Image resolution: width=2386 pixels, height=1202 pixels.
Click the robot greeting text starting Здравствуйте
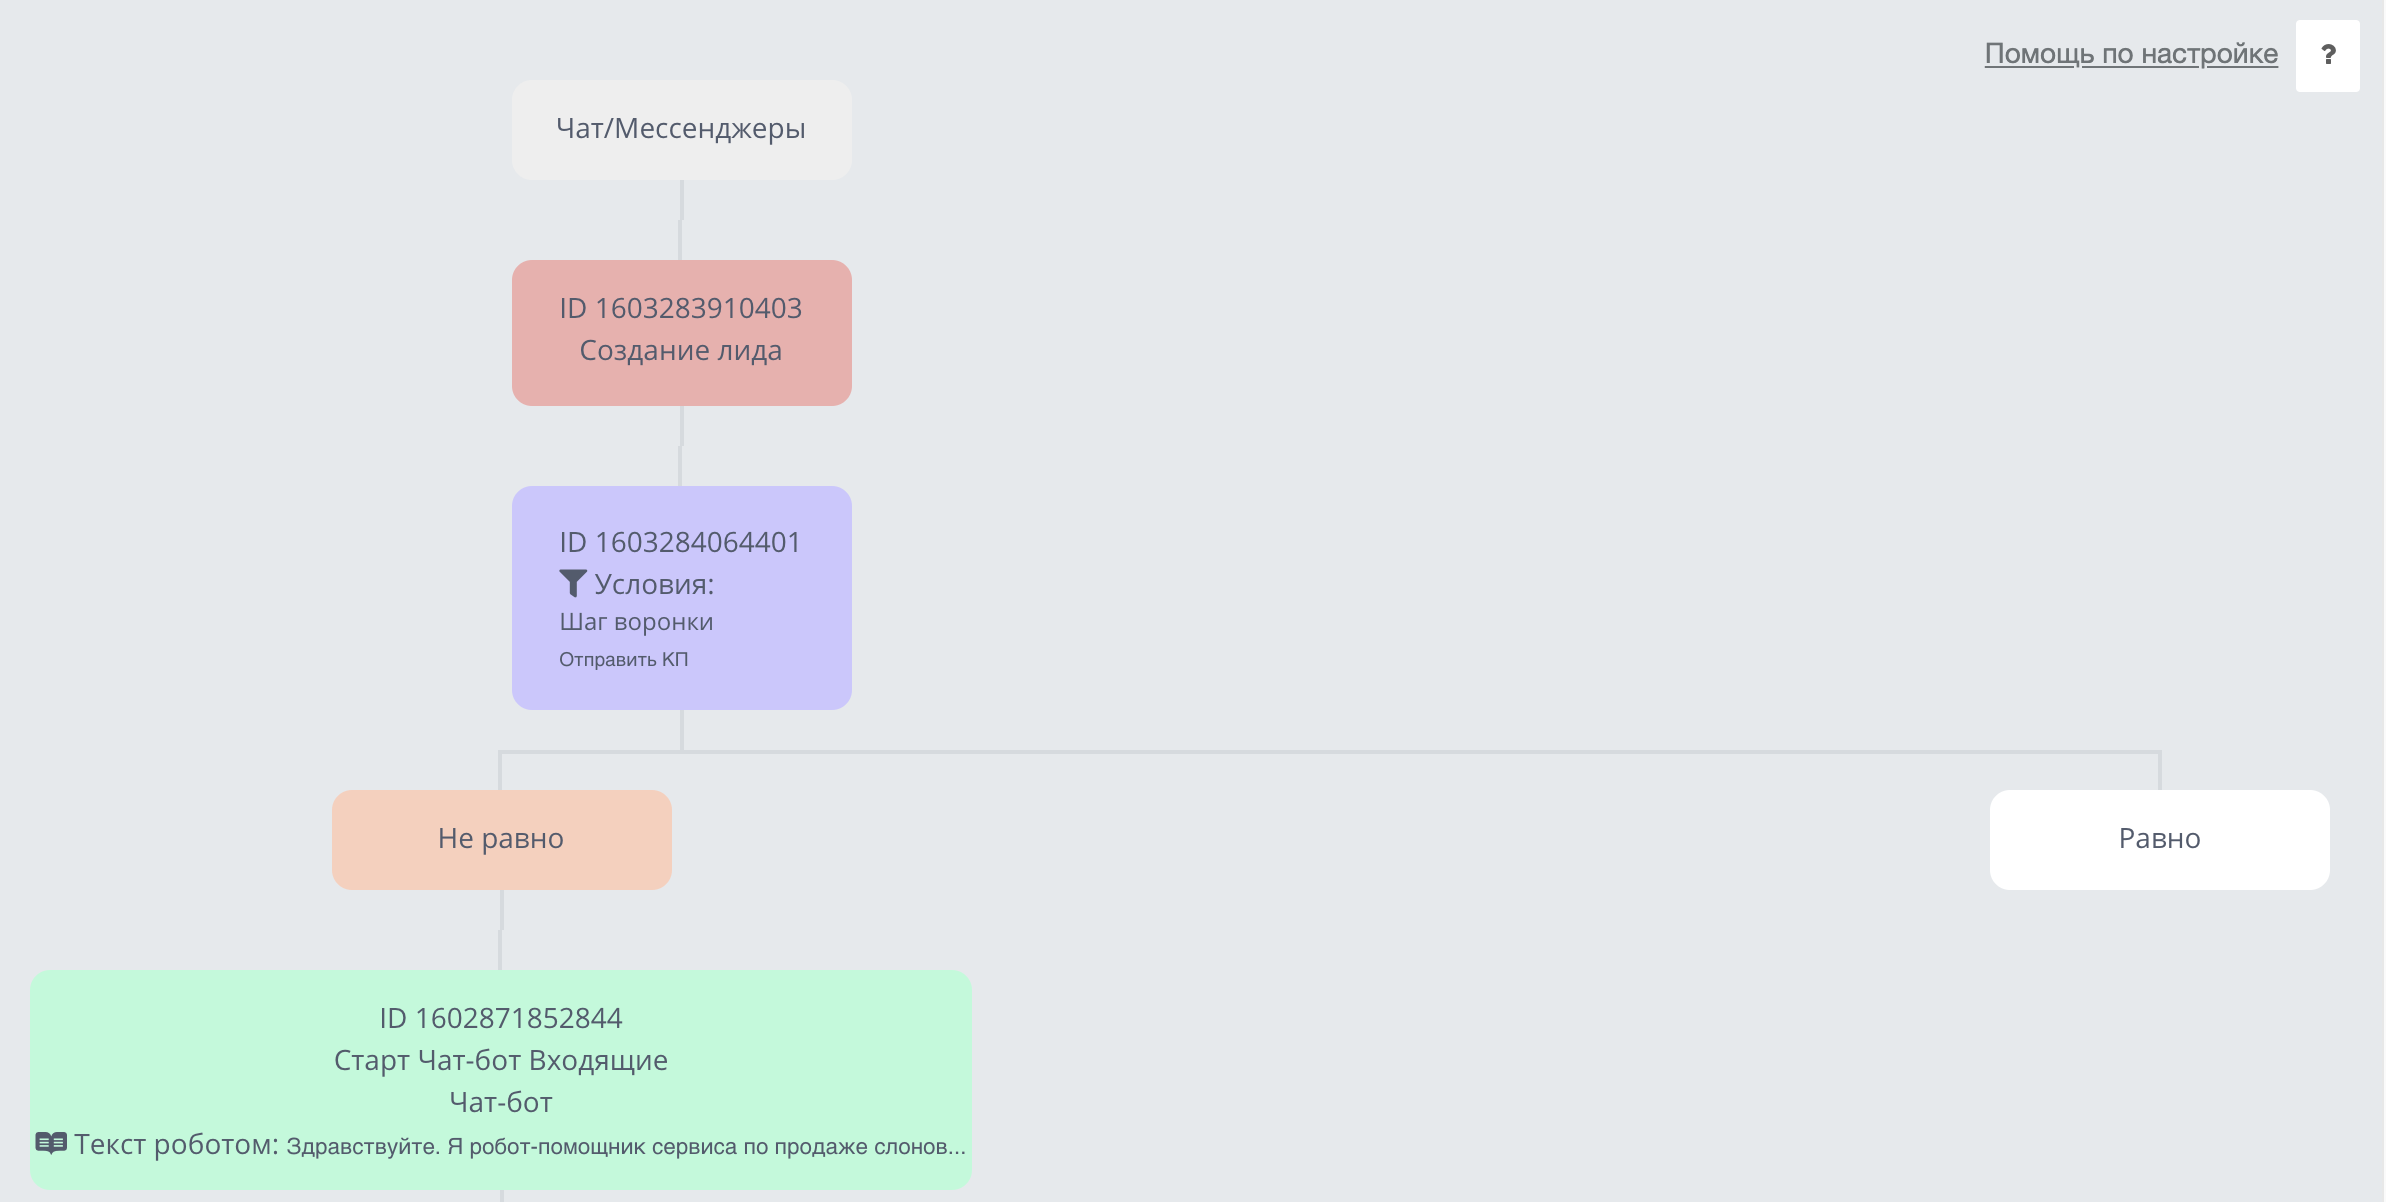click(626, 1146)
